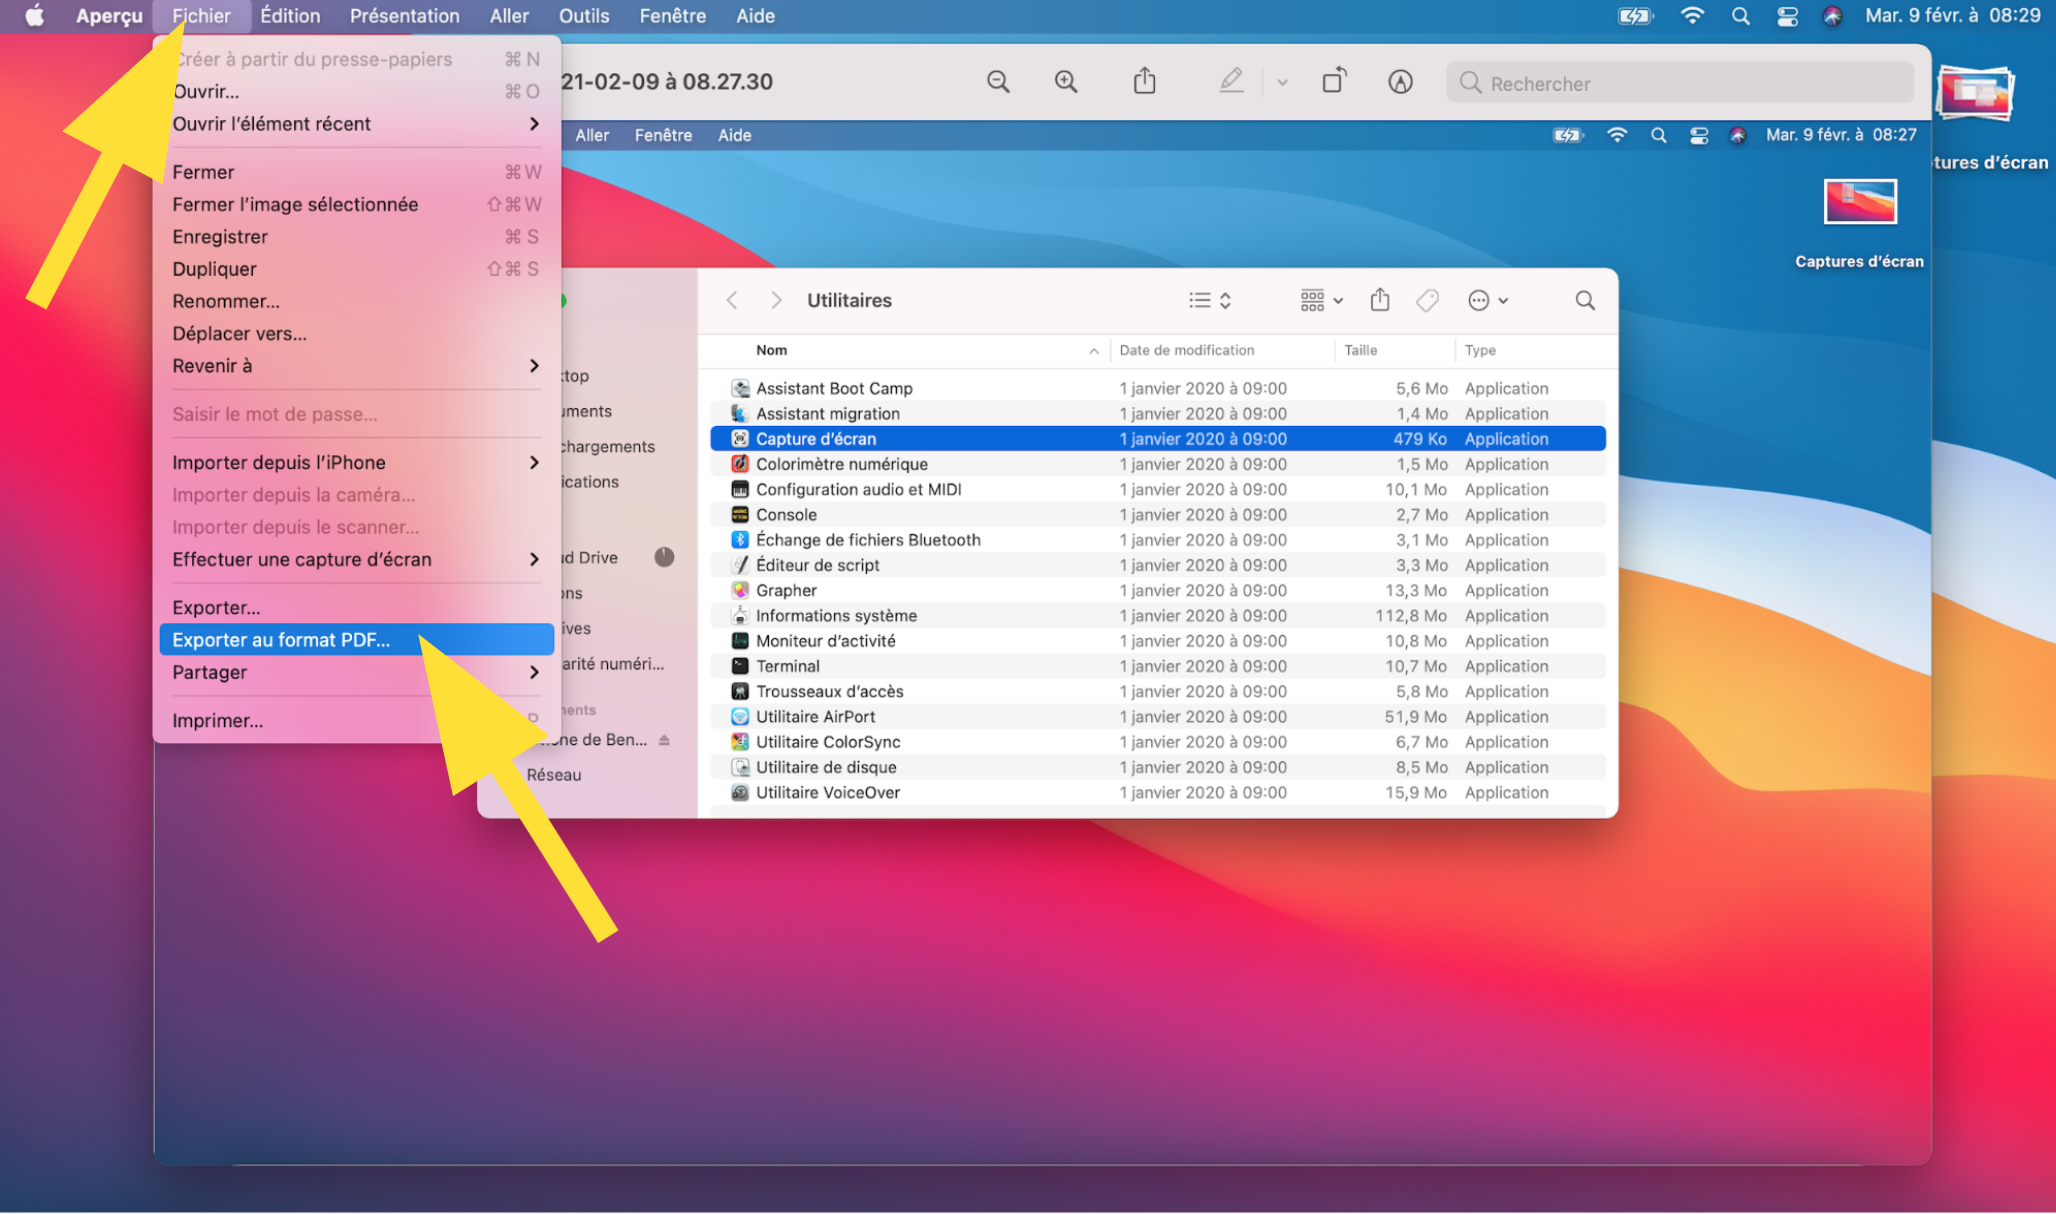Image resolution: width=2056 pixels, height=1214 pixels.
Task: Click the zoom out magnifier icon
Action: pyautogui.click(x=1000, y=82)
